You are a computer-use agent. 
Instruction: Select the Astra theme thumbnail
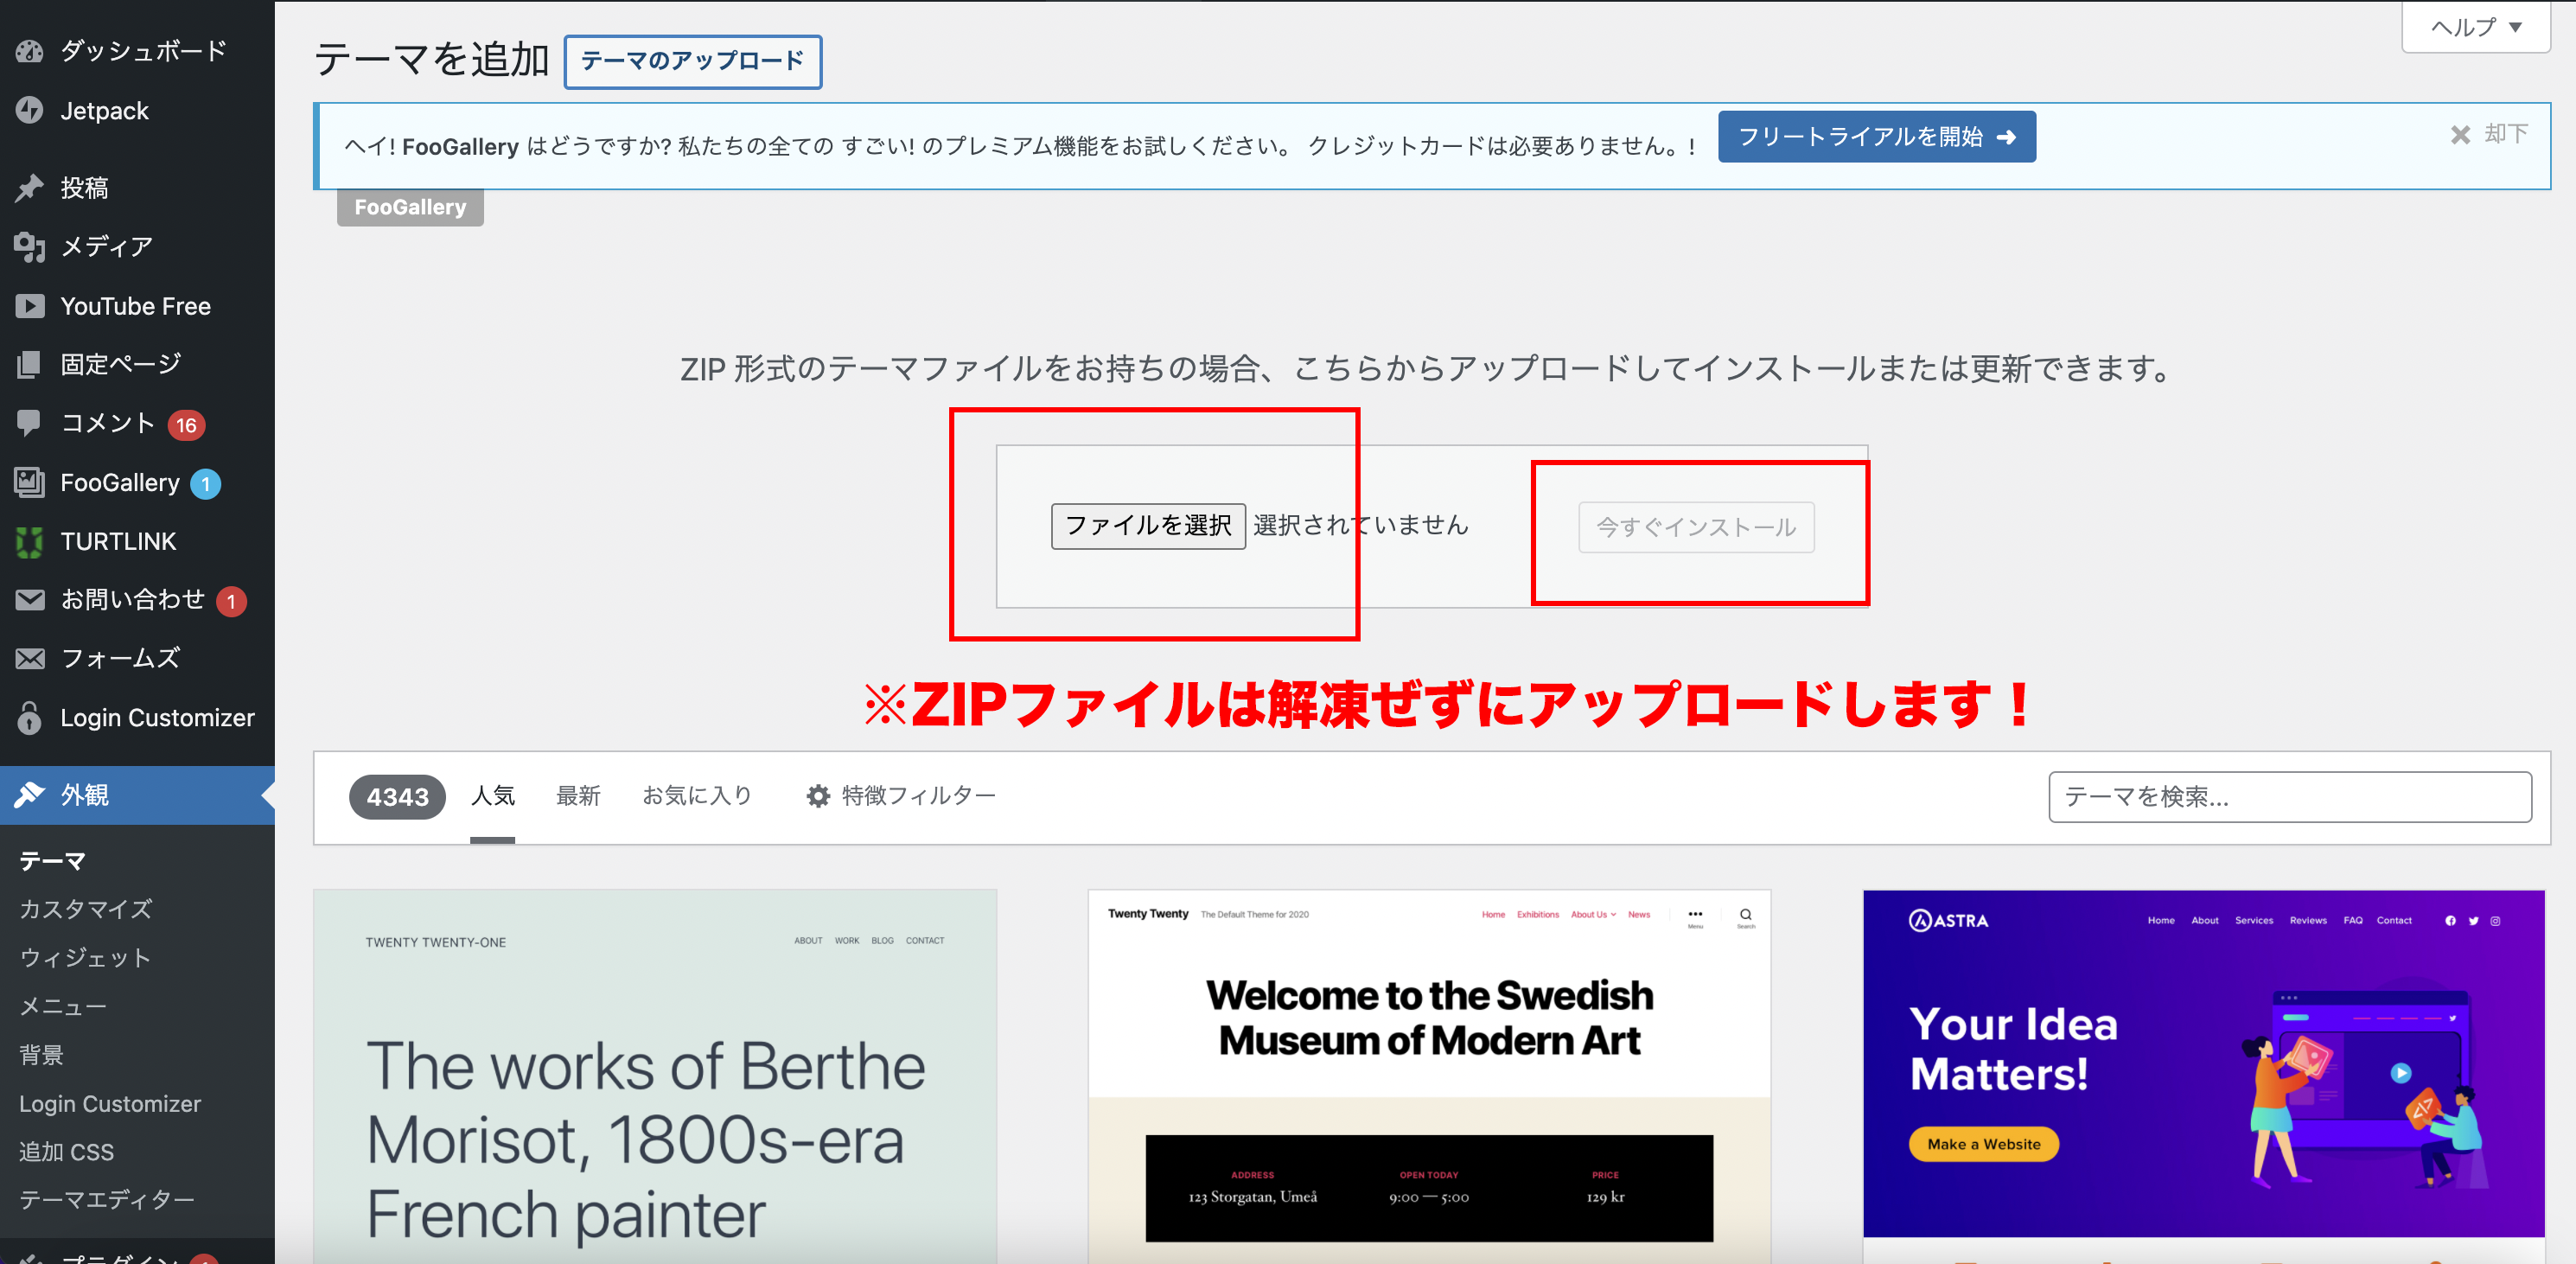point(2203,1062)
